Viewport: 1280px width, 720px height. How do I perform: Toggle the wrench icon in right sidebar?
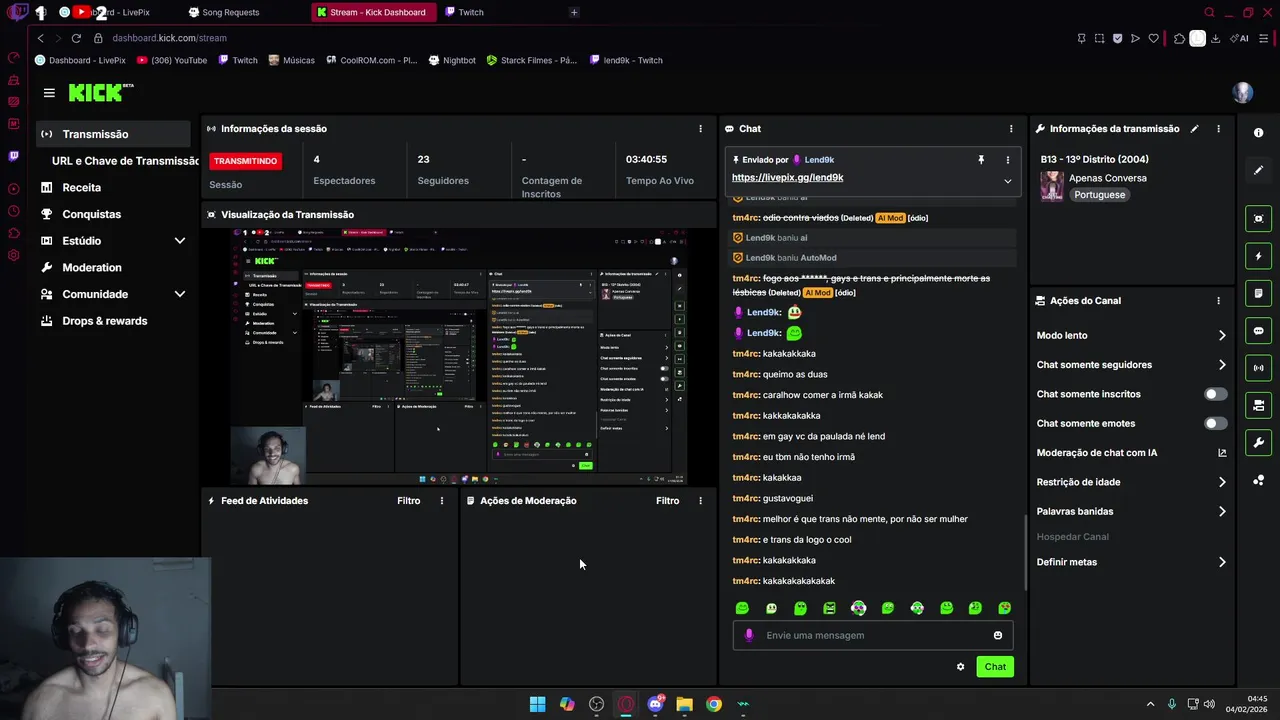click(1258, 443)
